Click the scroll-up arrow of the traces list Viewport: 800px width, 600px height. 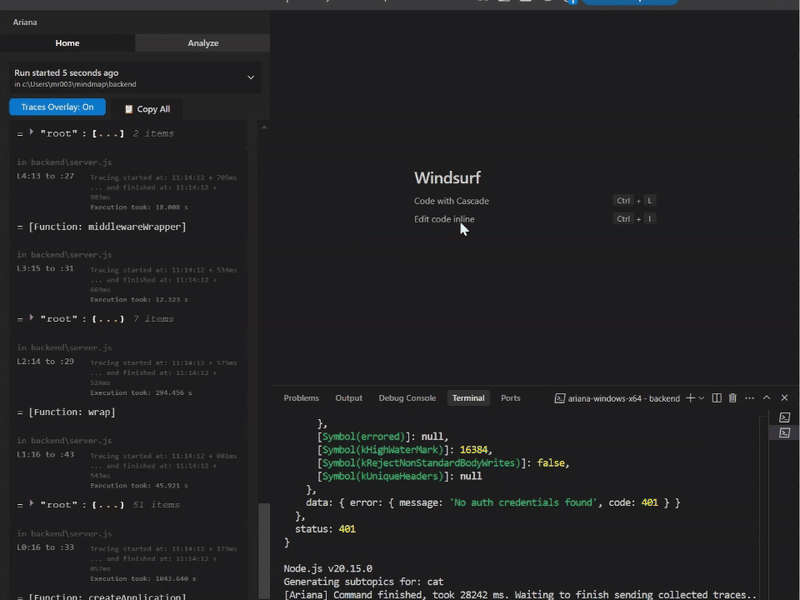[264, 127]
